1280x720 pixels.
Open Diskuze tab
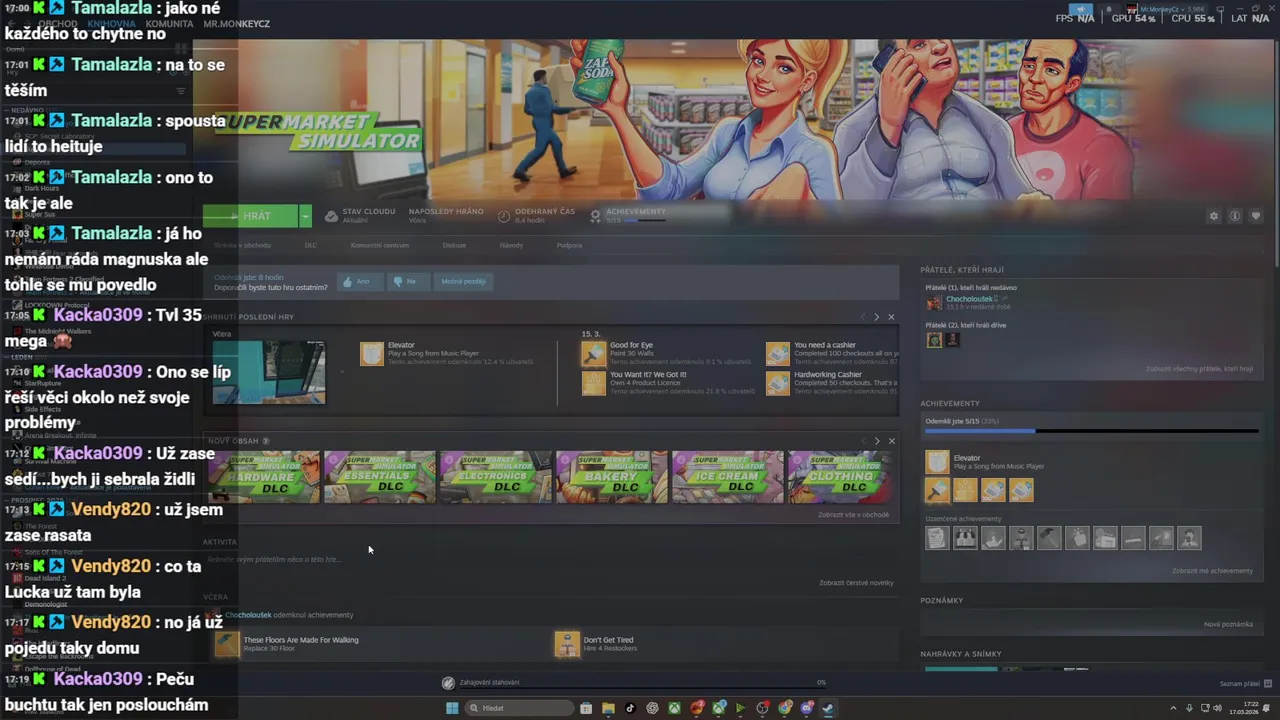tap(454, 245)
